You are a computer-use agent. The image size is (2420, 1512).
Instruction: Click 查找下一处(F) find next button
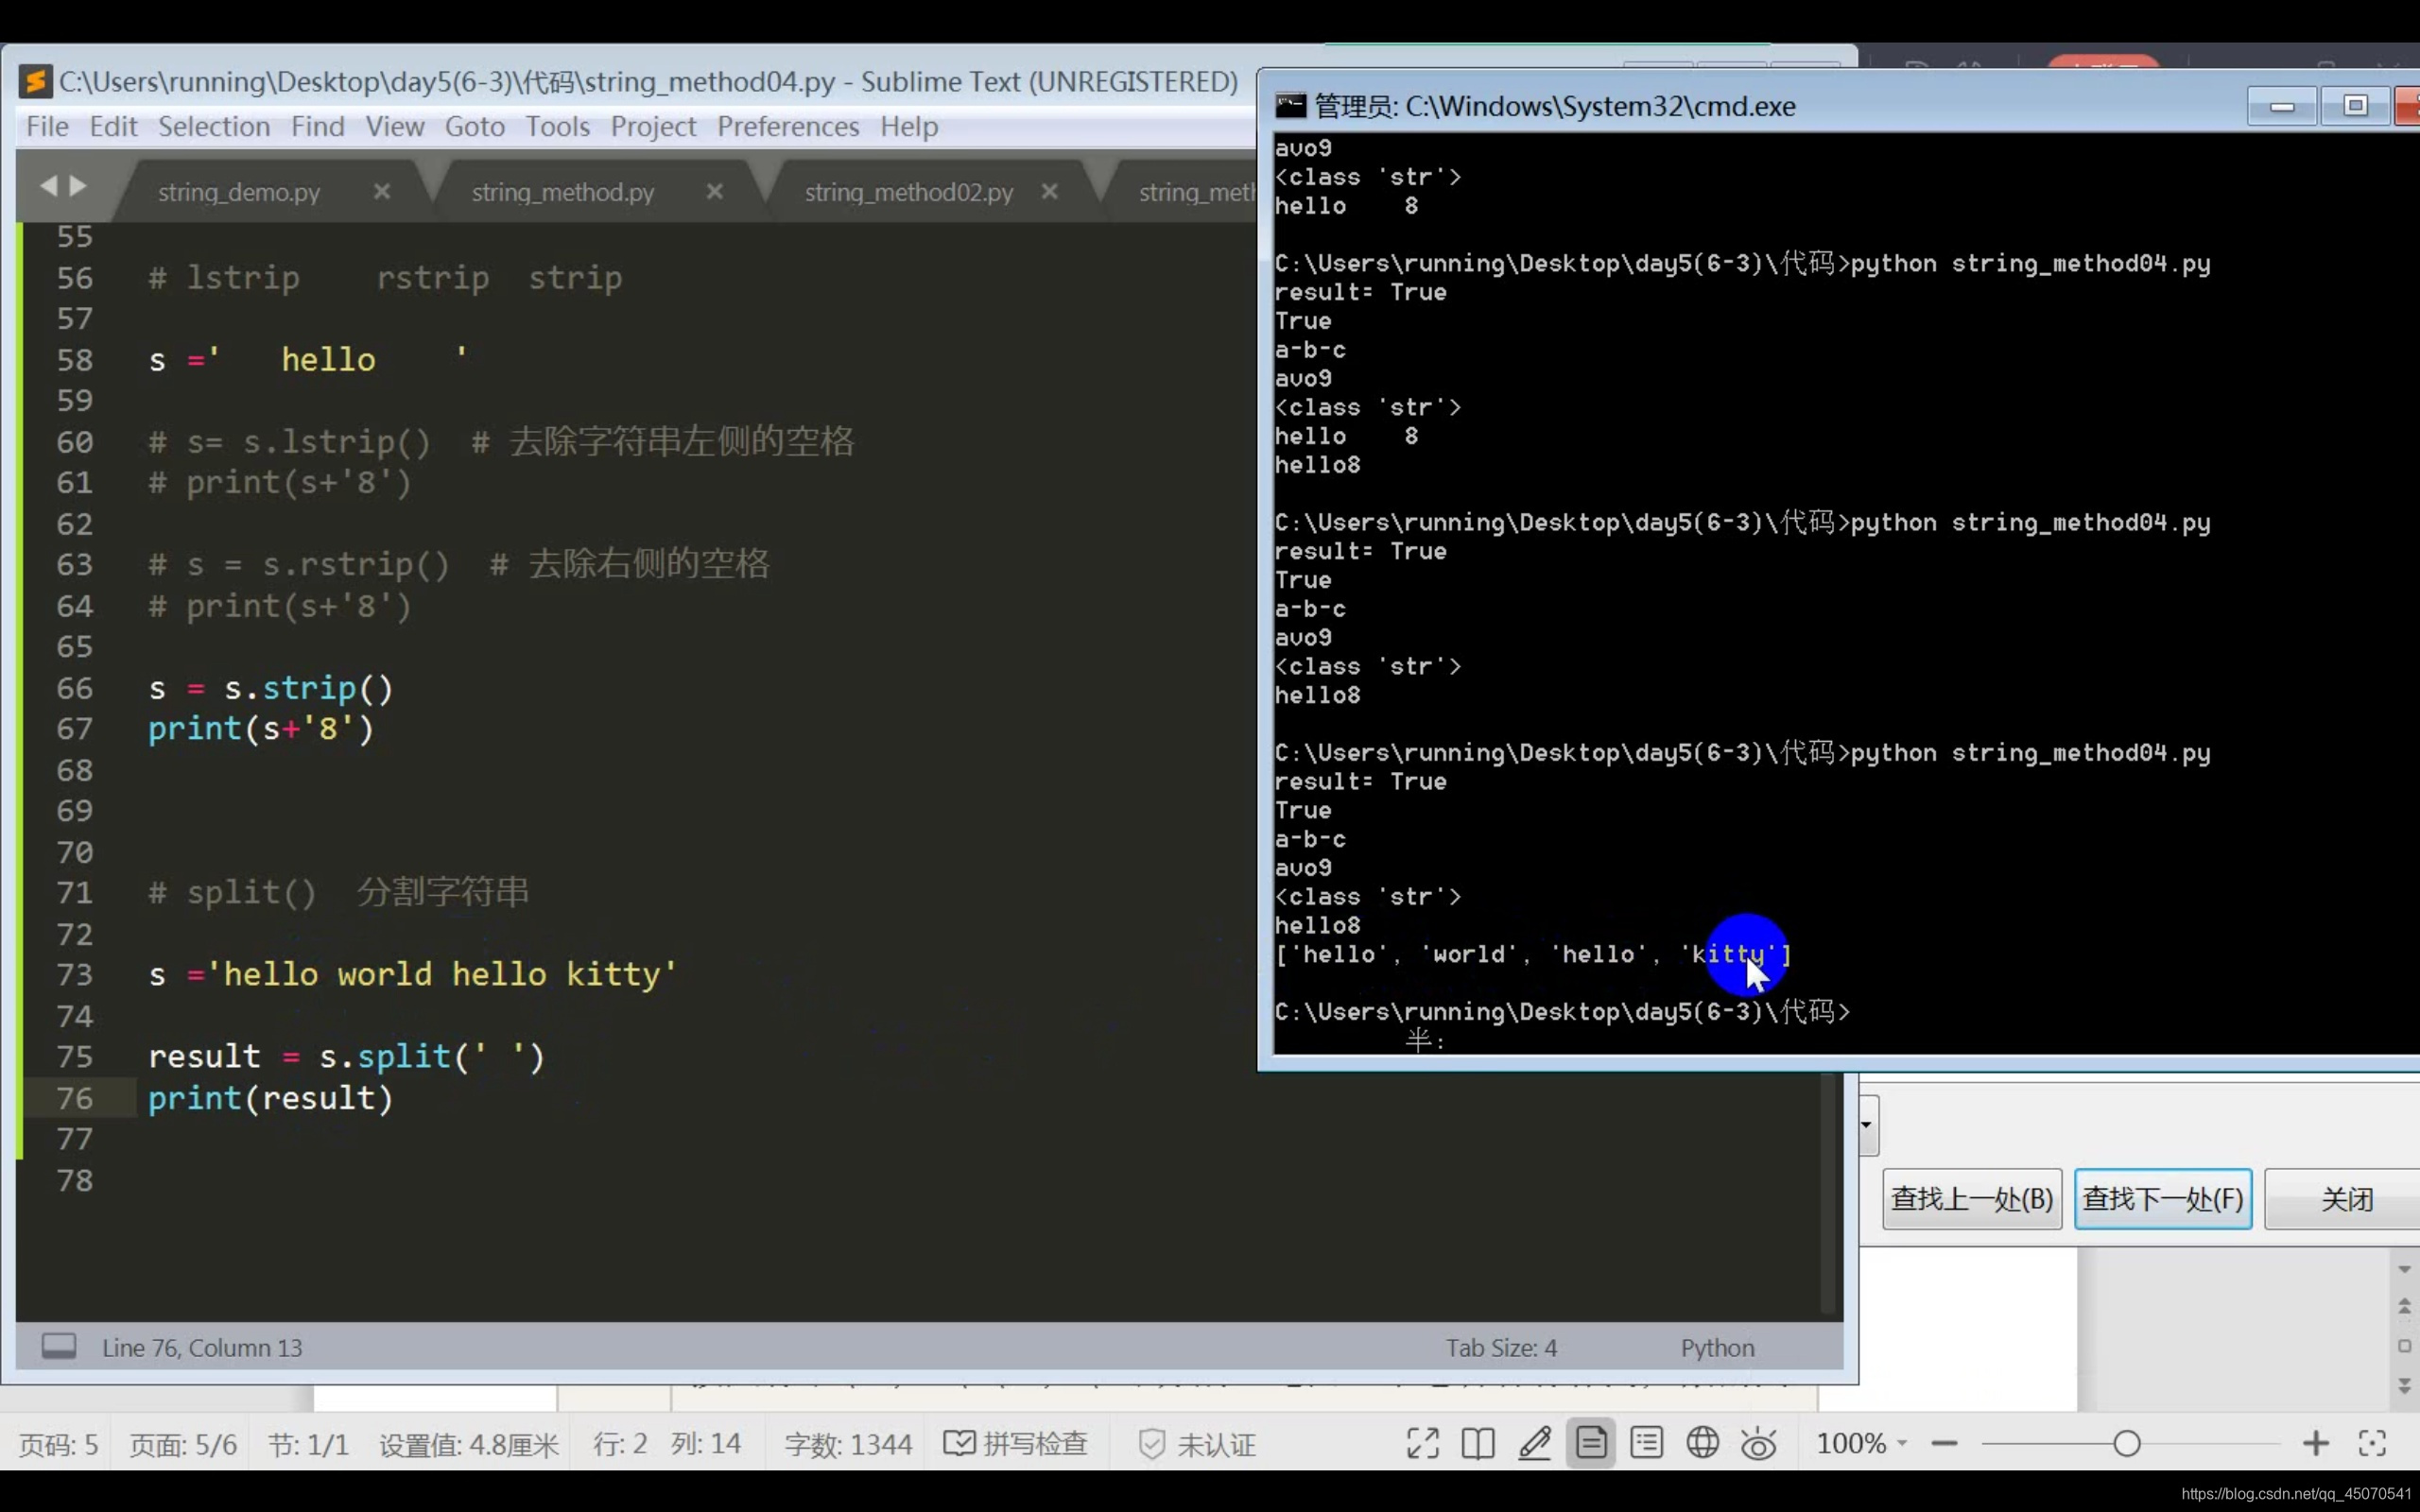pyautogui.click(x=2162, y=1198)
